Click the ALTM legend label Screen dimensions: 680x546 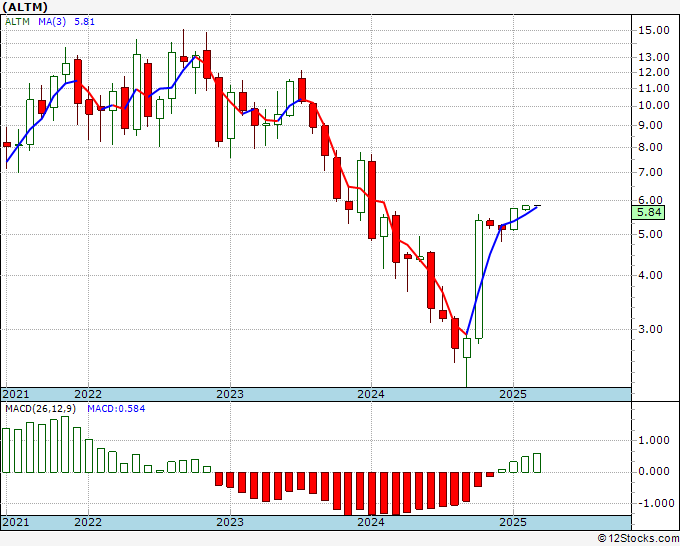17,22
